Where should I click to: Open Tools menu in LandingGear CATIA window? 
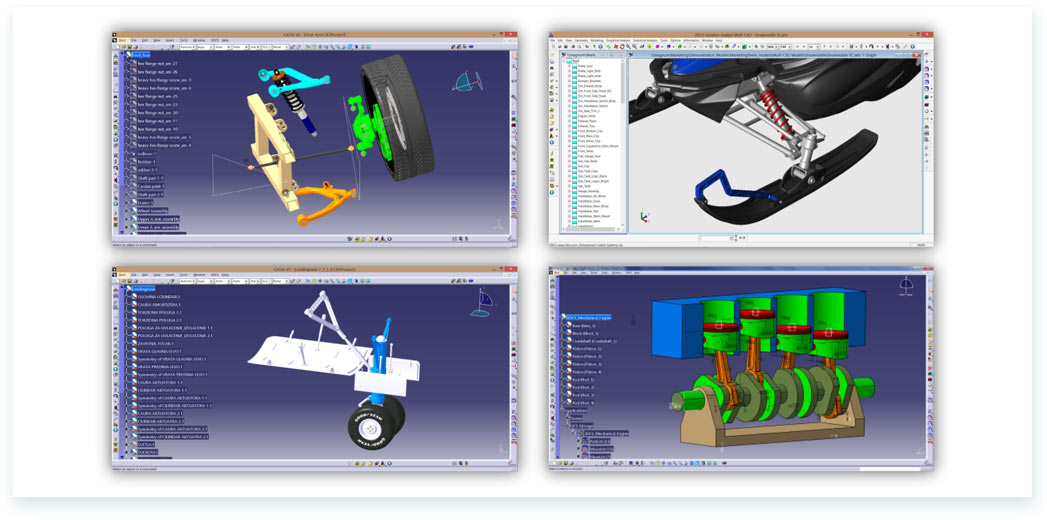point(184,275)
